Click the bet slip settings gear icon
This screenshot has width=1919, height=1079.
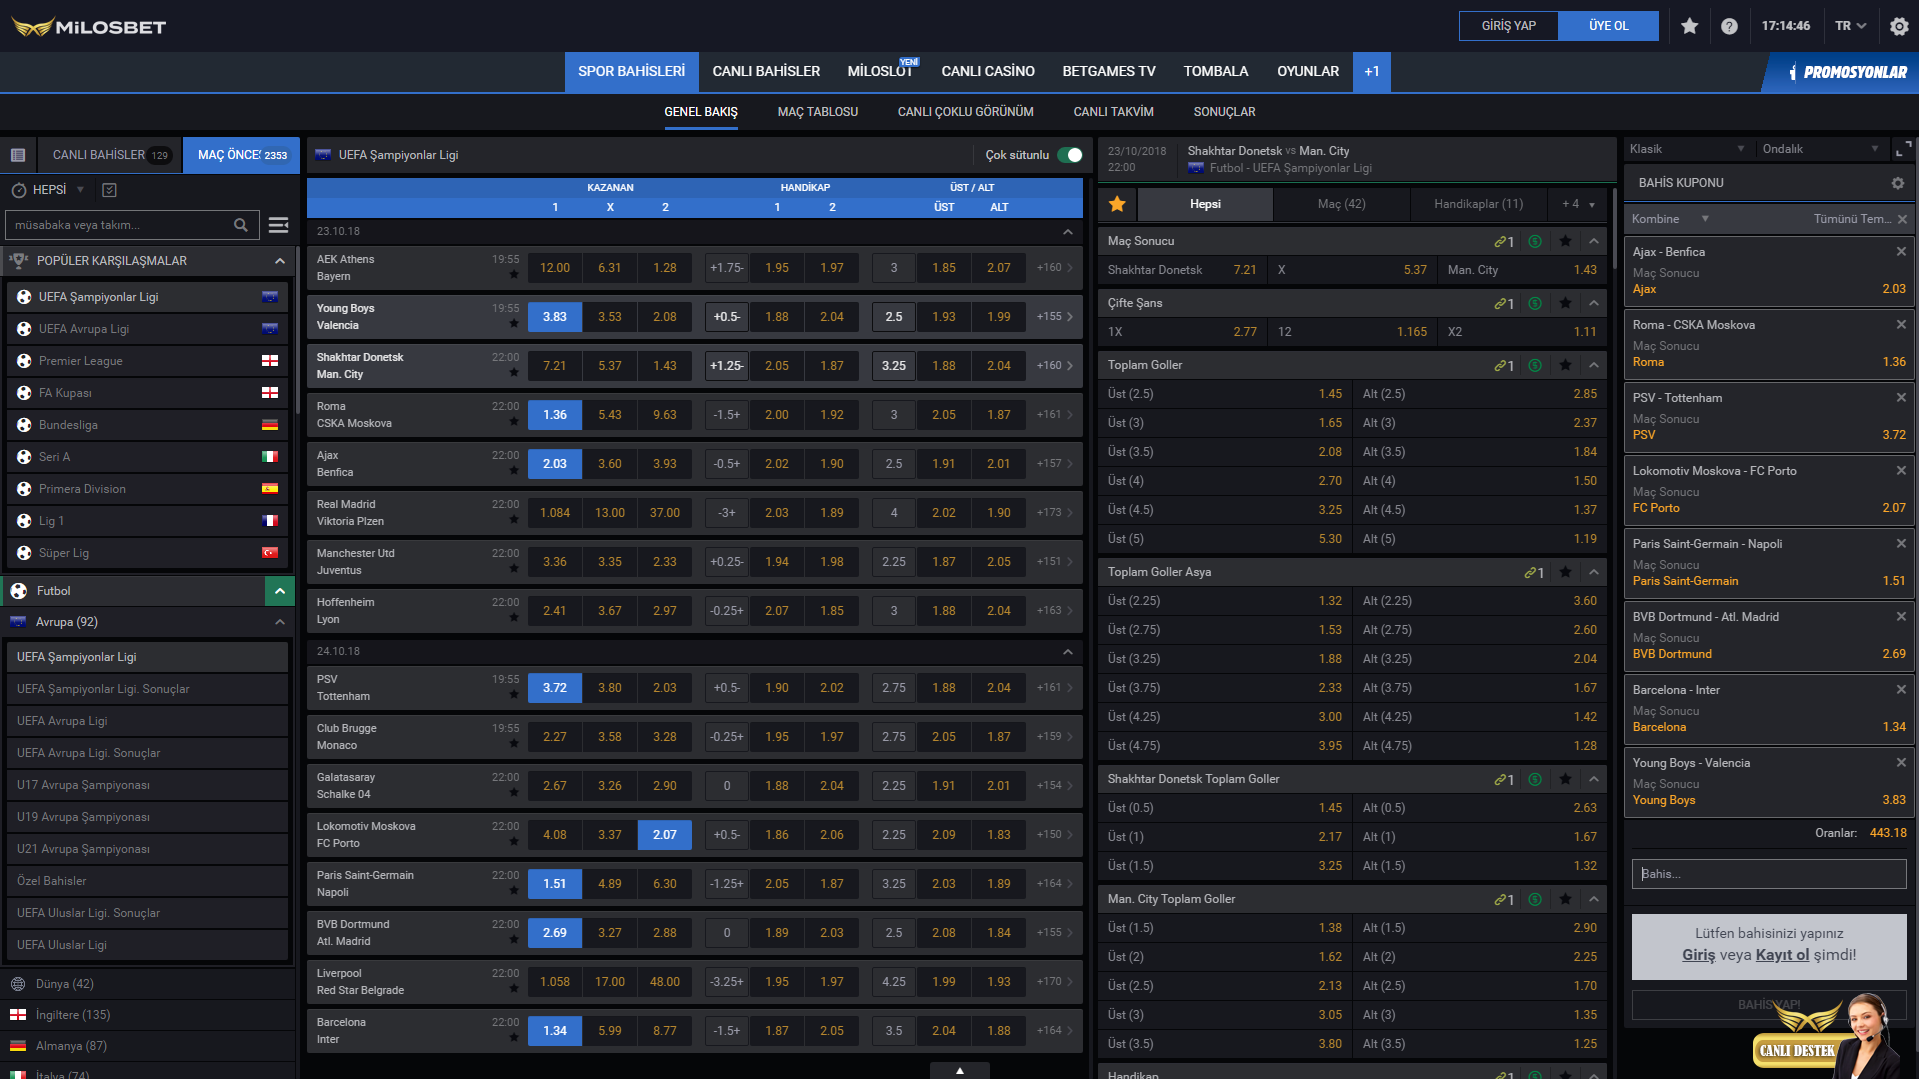[1897, 183]
